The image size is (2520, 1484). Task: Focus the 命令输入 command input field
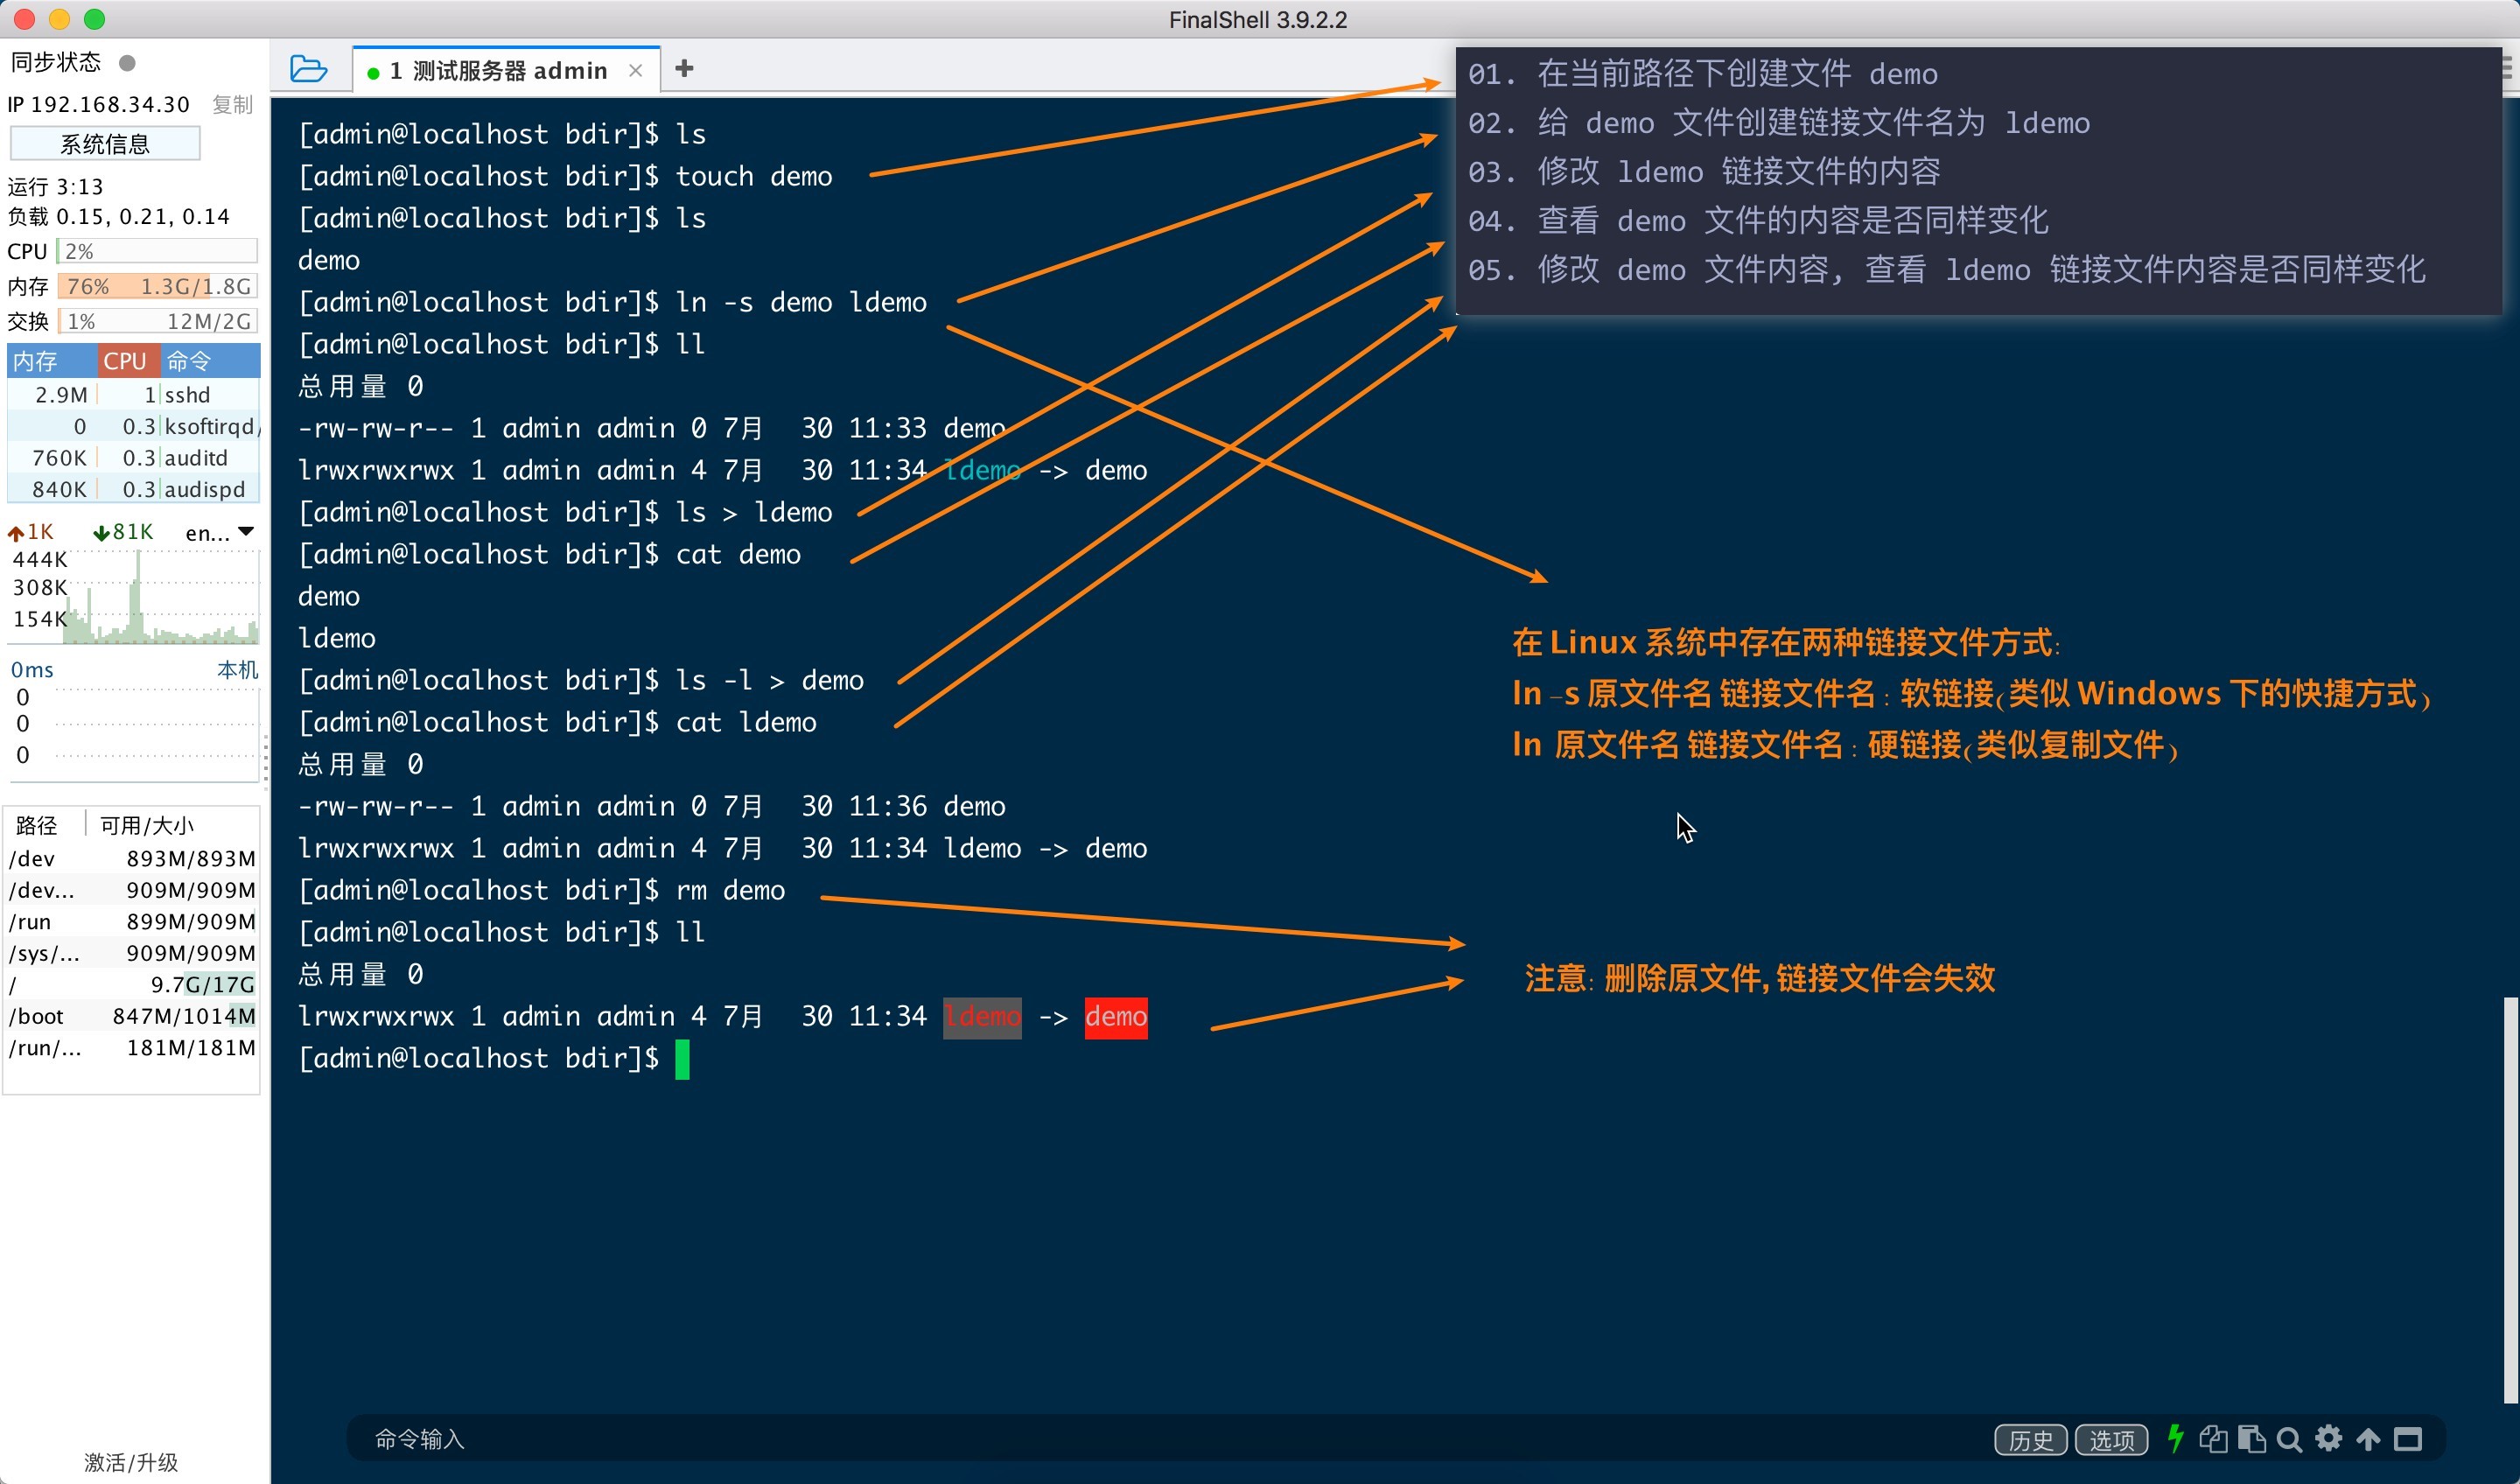tap(1160, 1439)
